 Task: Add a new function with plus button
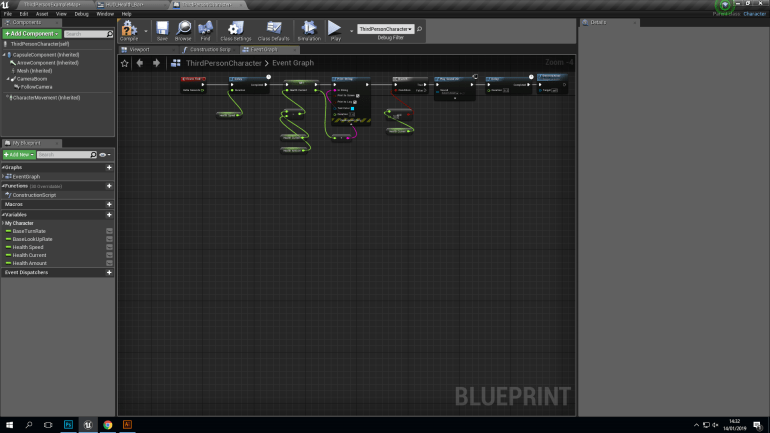(x=109, y=186)
